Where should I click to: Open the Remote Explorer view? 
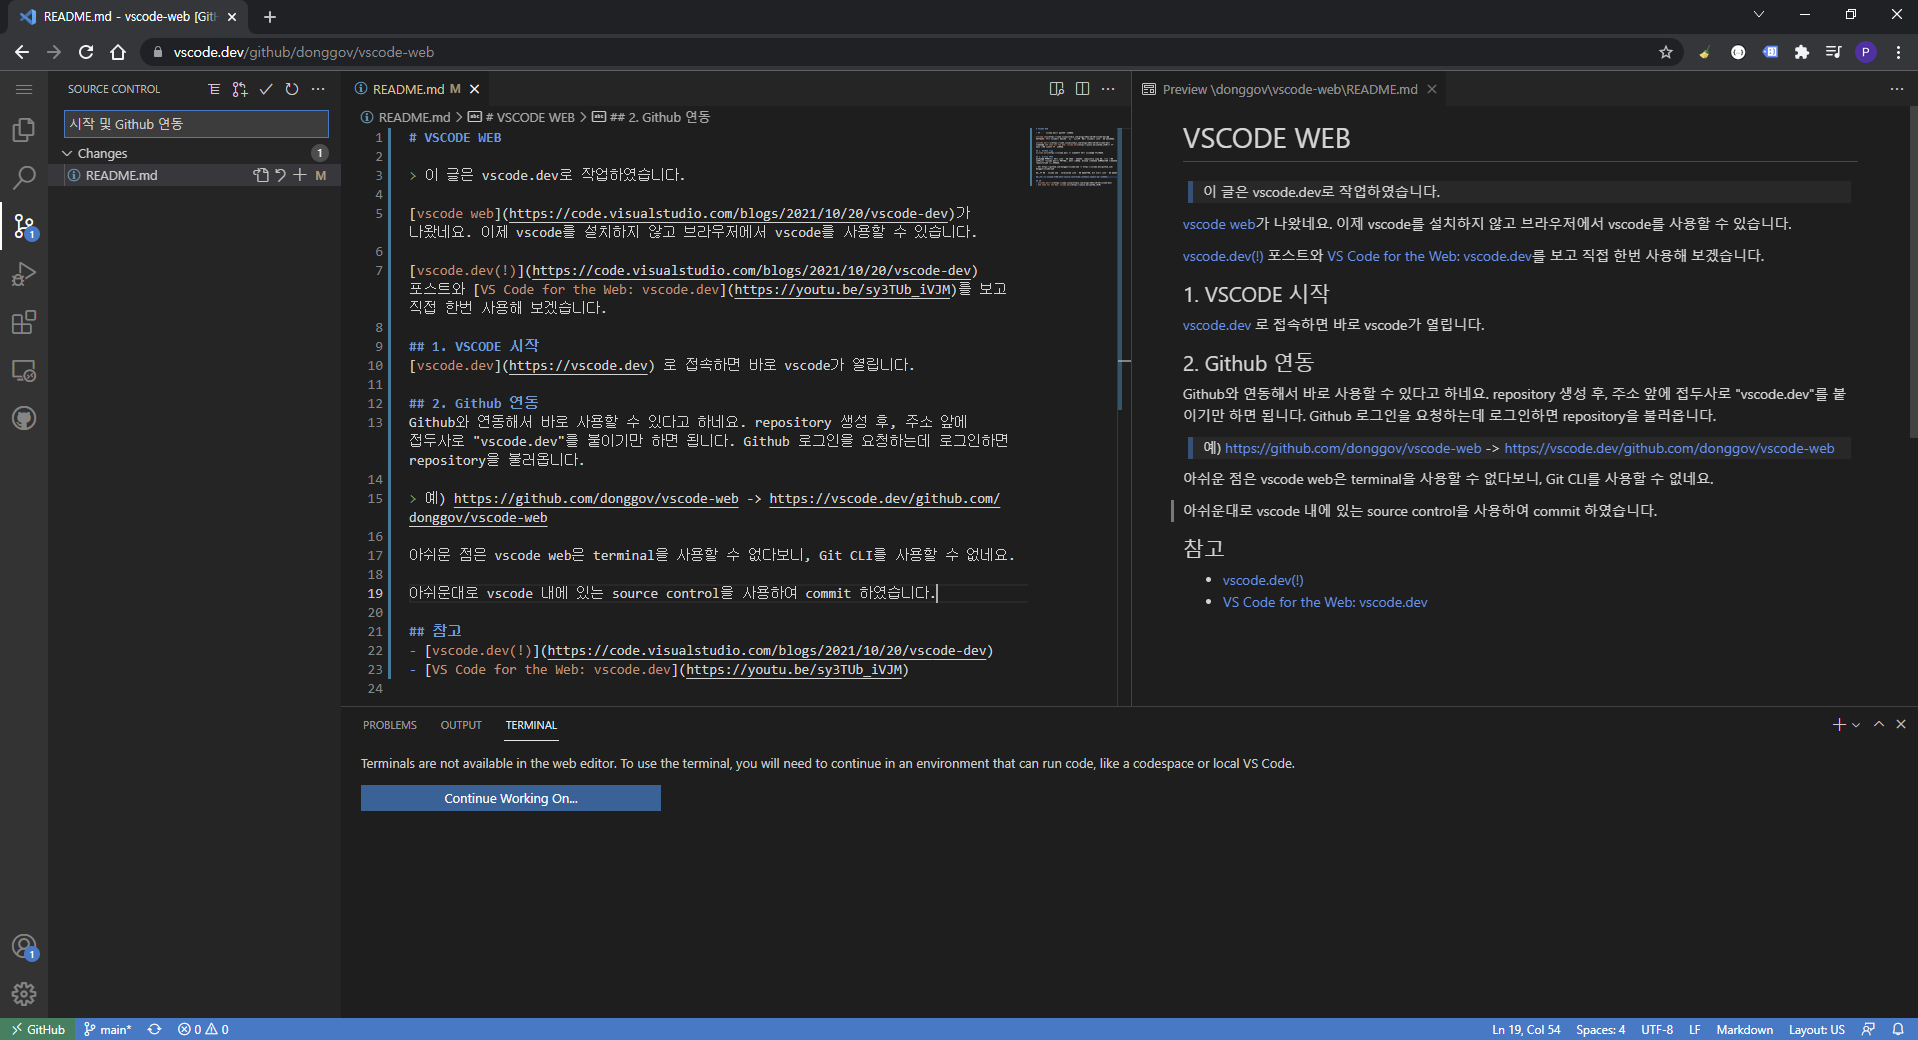(24, 370)
